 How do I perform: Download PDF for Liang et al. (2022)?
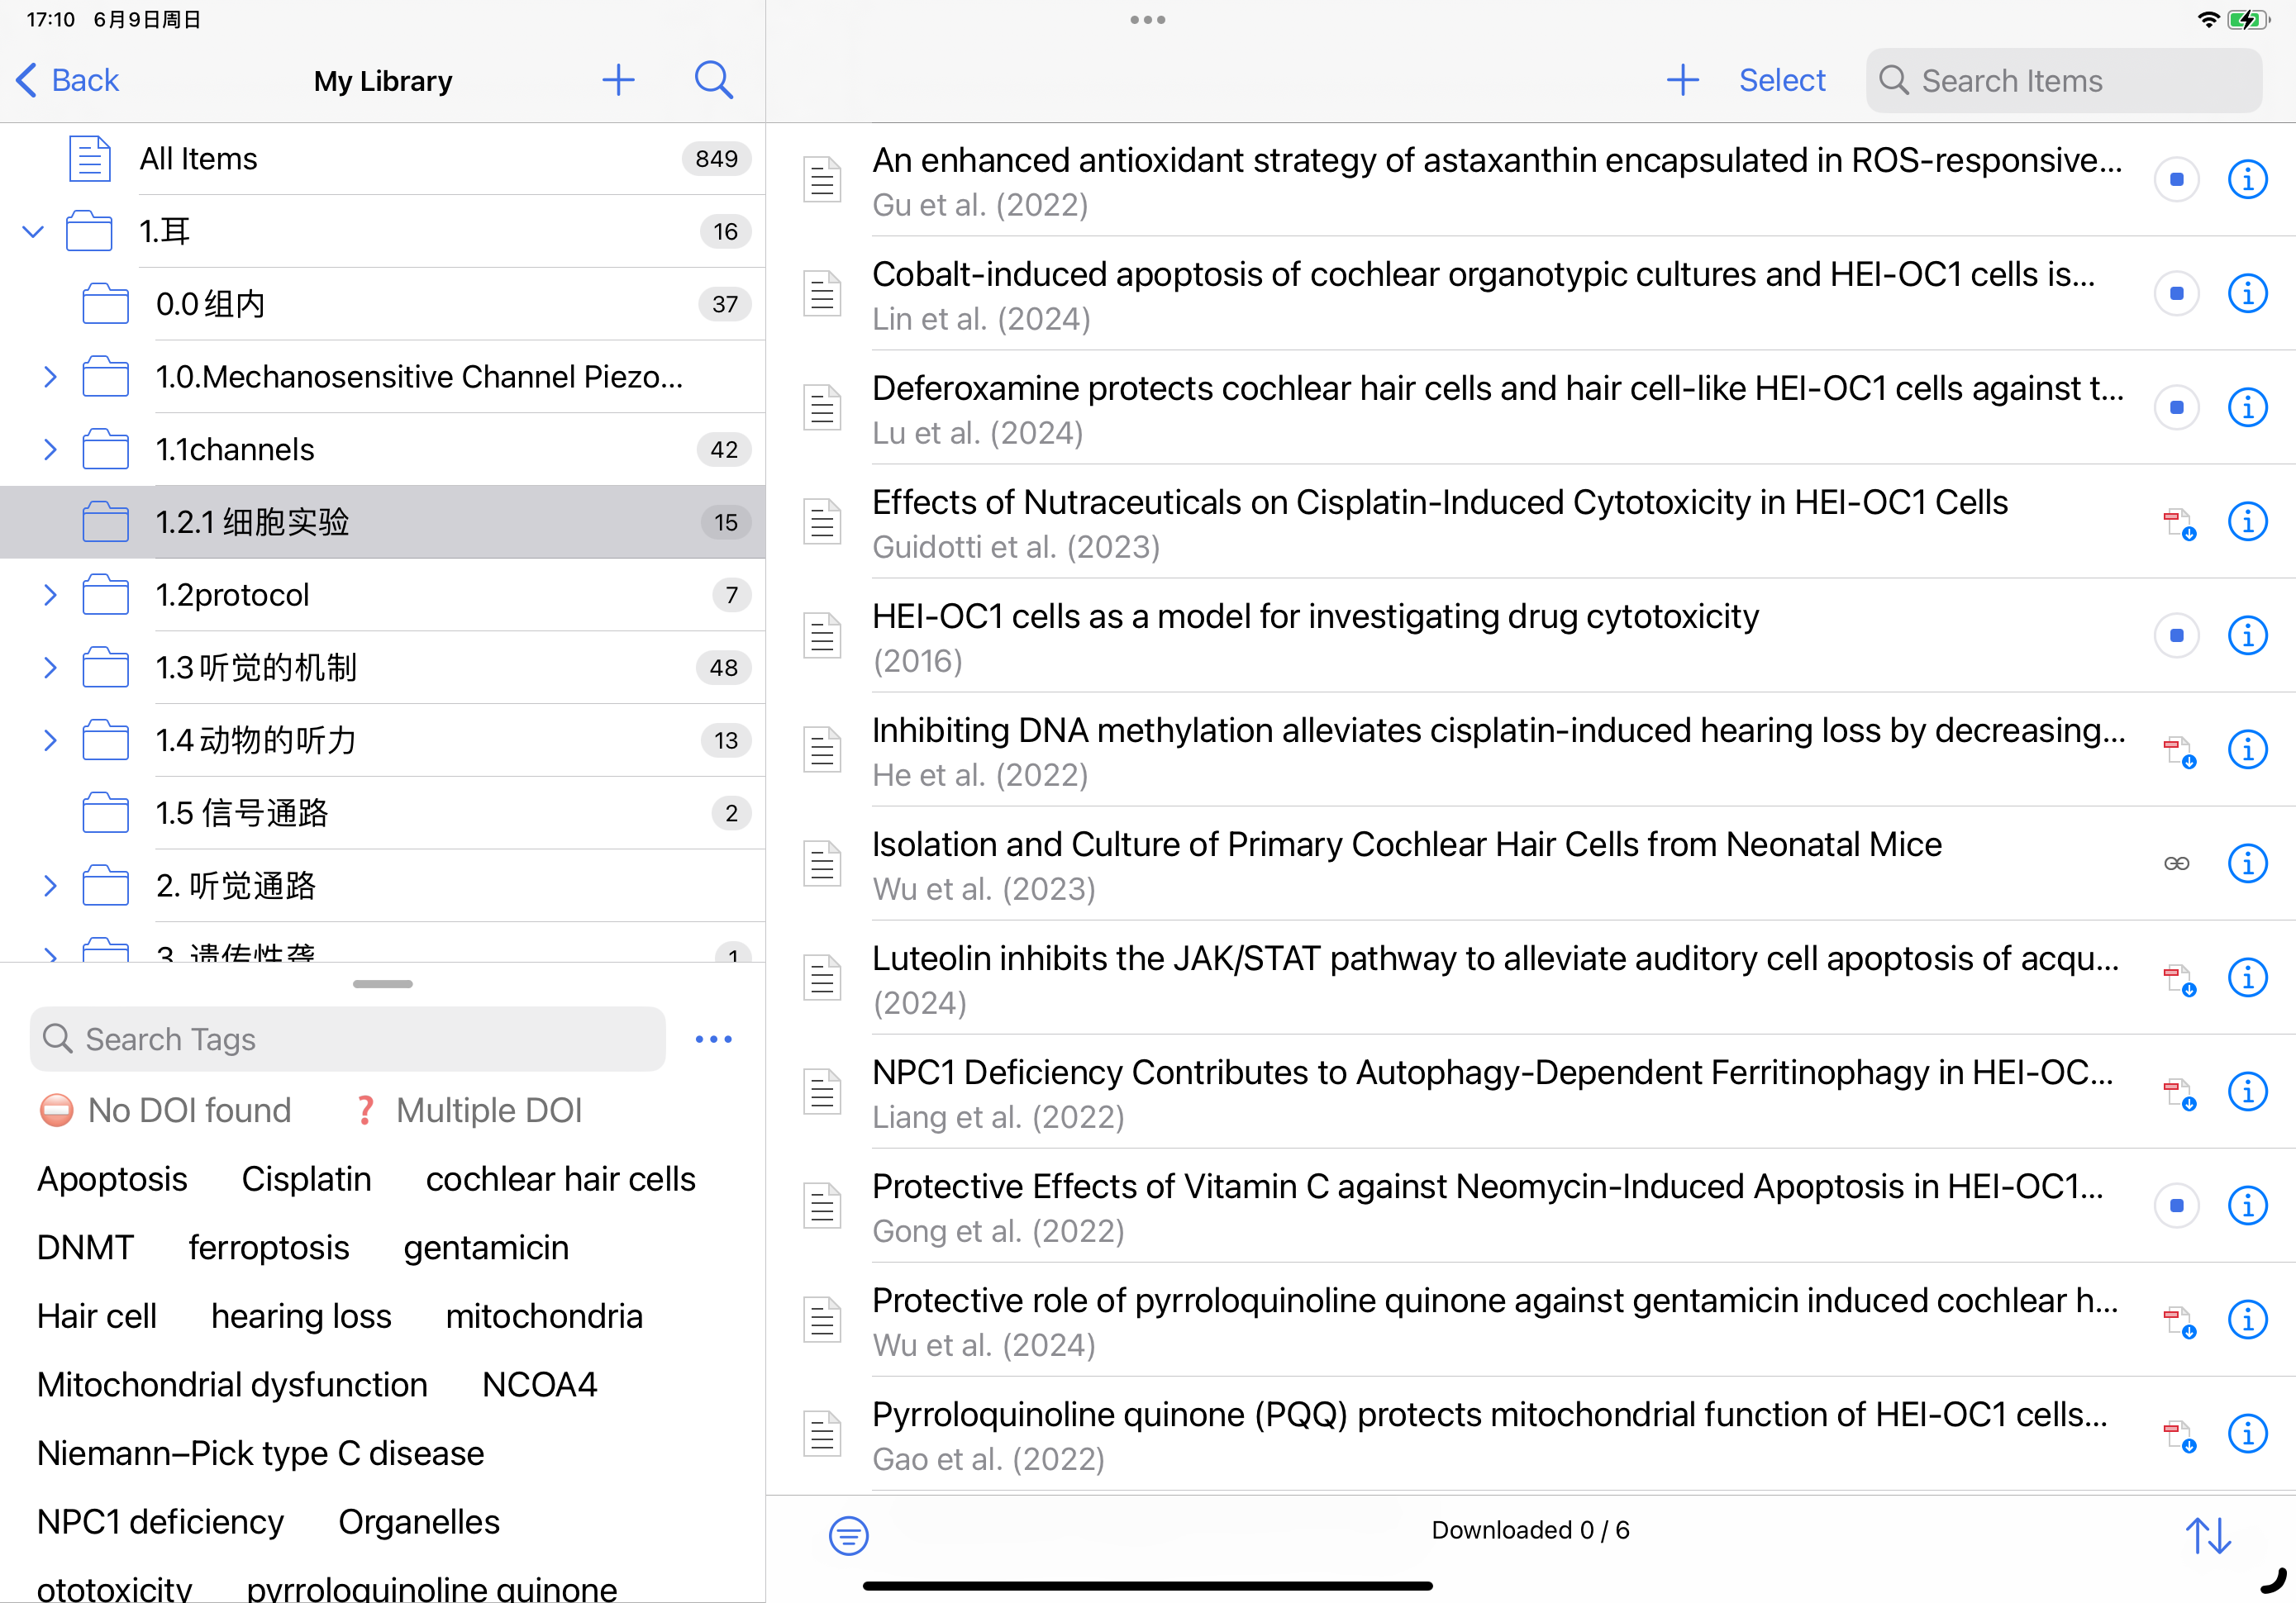click(x=2179, y=1093)
